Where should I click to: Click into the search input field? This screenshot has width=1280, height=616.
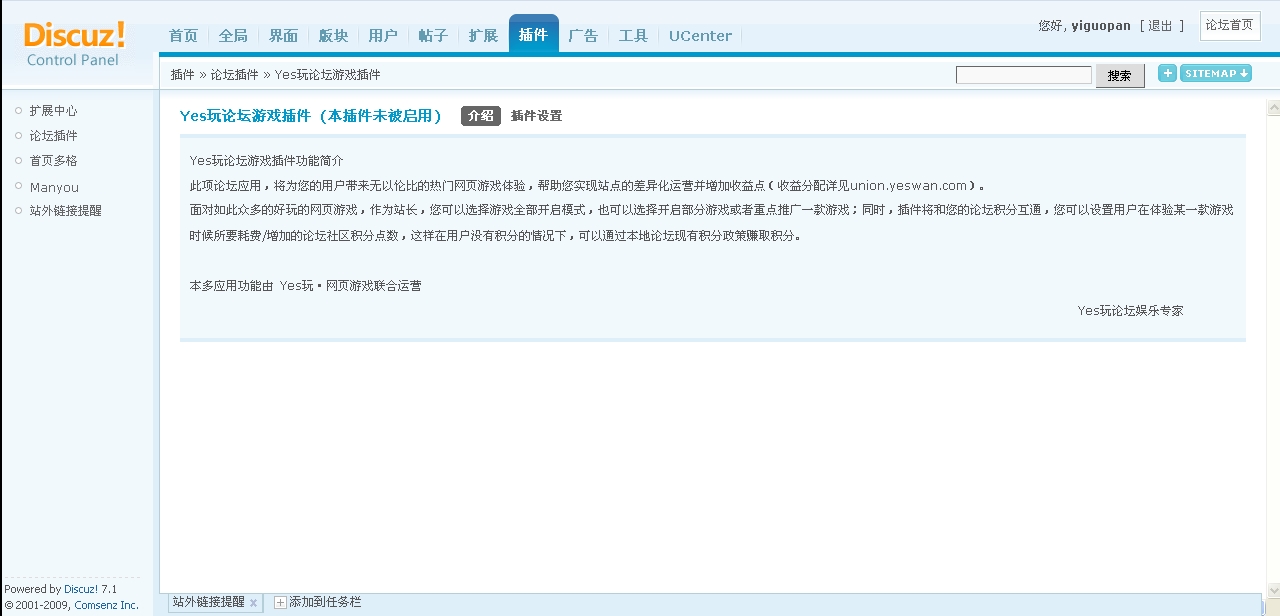point(1024,75)
